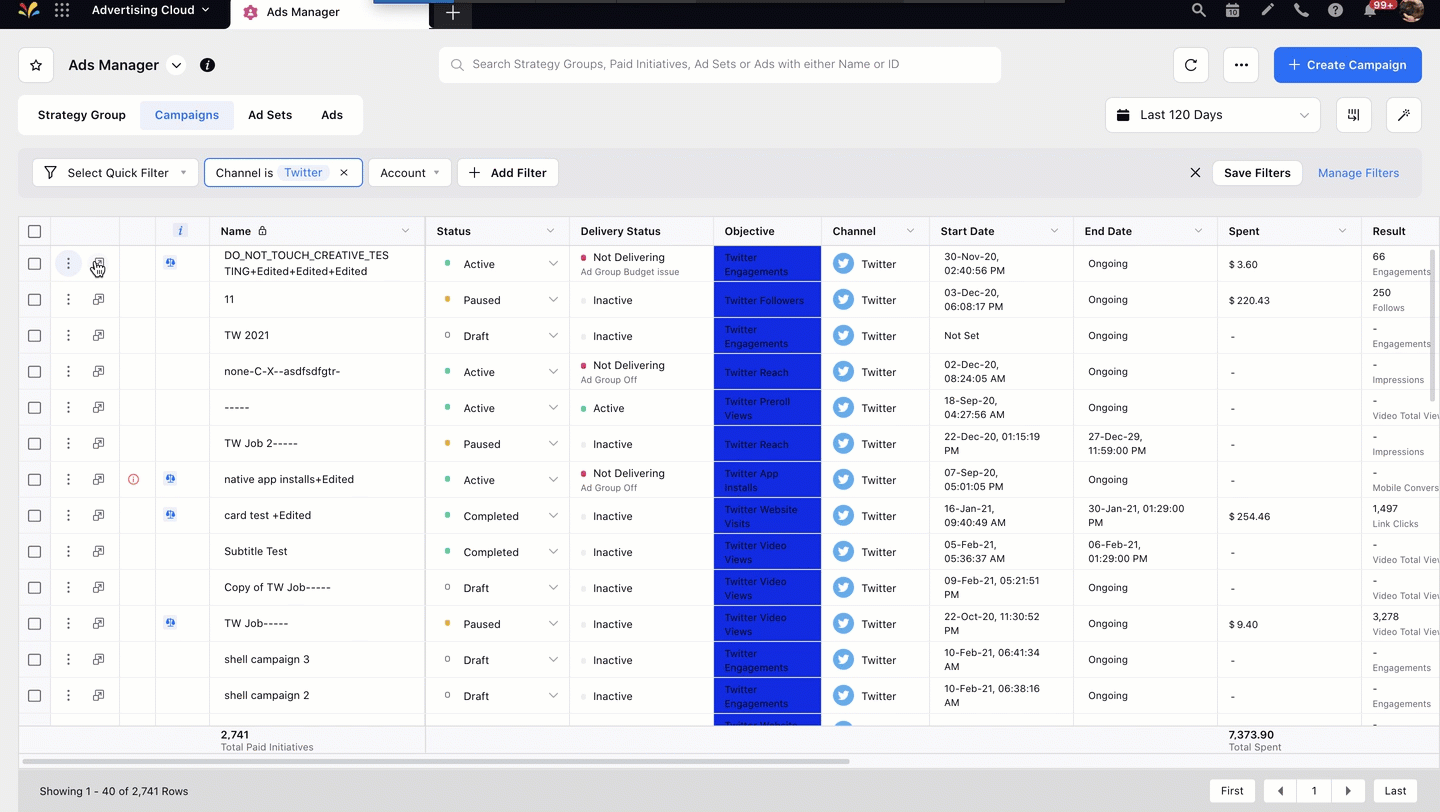Click the Twitter icon in Subtitle Test row

843,552
